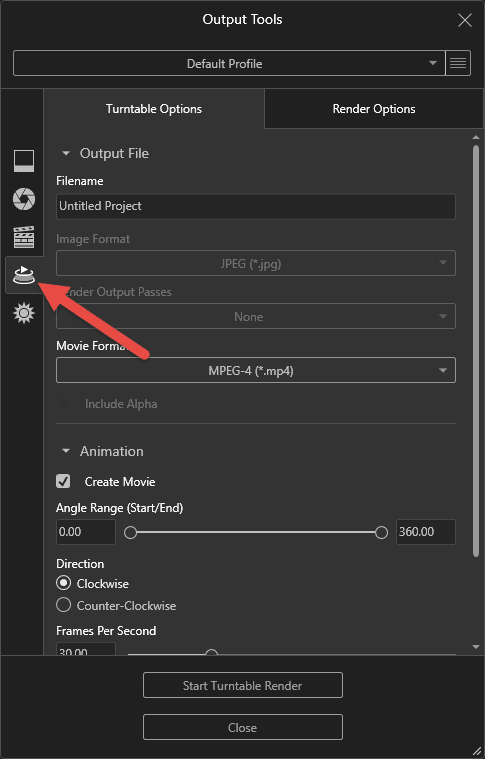Click the Angle Range end slider handle
This screenshot has height=759, width=485.
pyautogui.click(x=381, y=532)
